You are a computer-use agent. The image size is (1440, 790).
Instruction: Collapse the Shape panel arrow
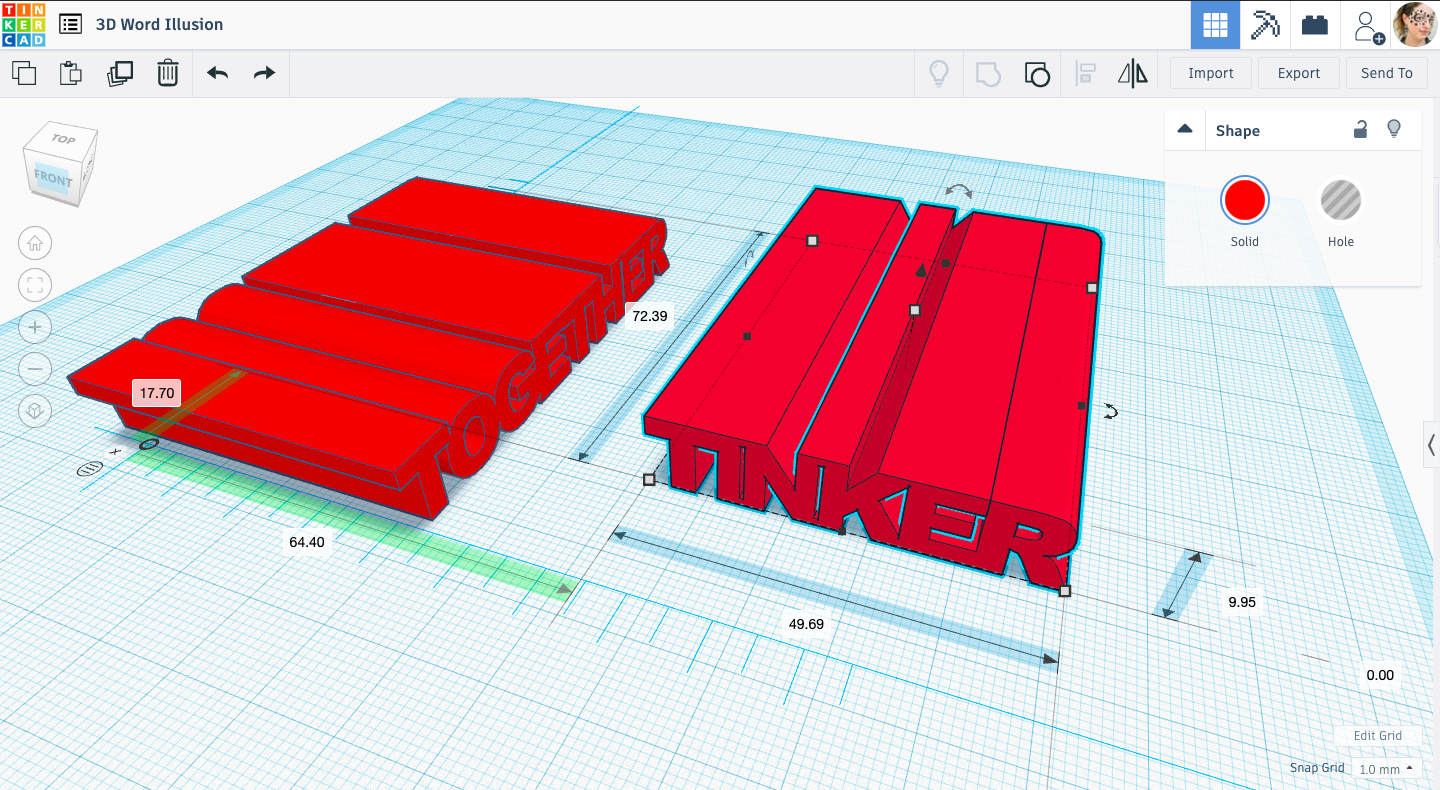point(1185,130)
